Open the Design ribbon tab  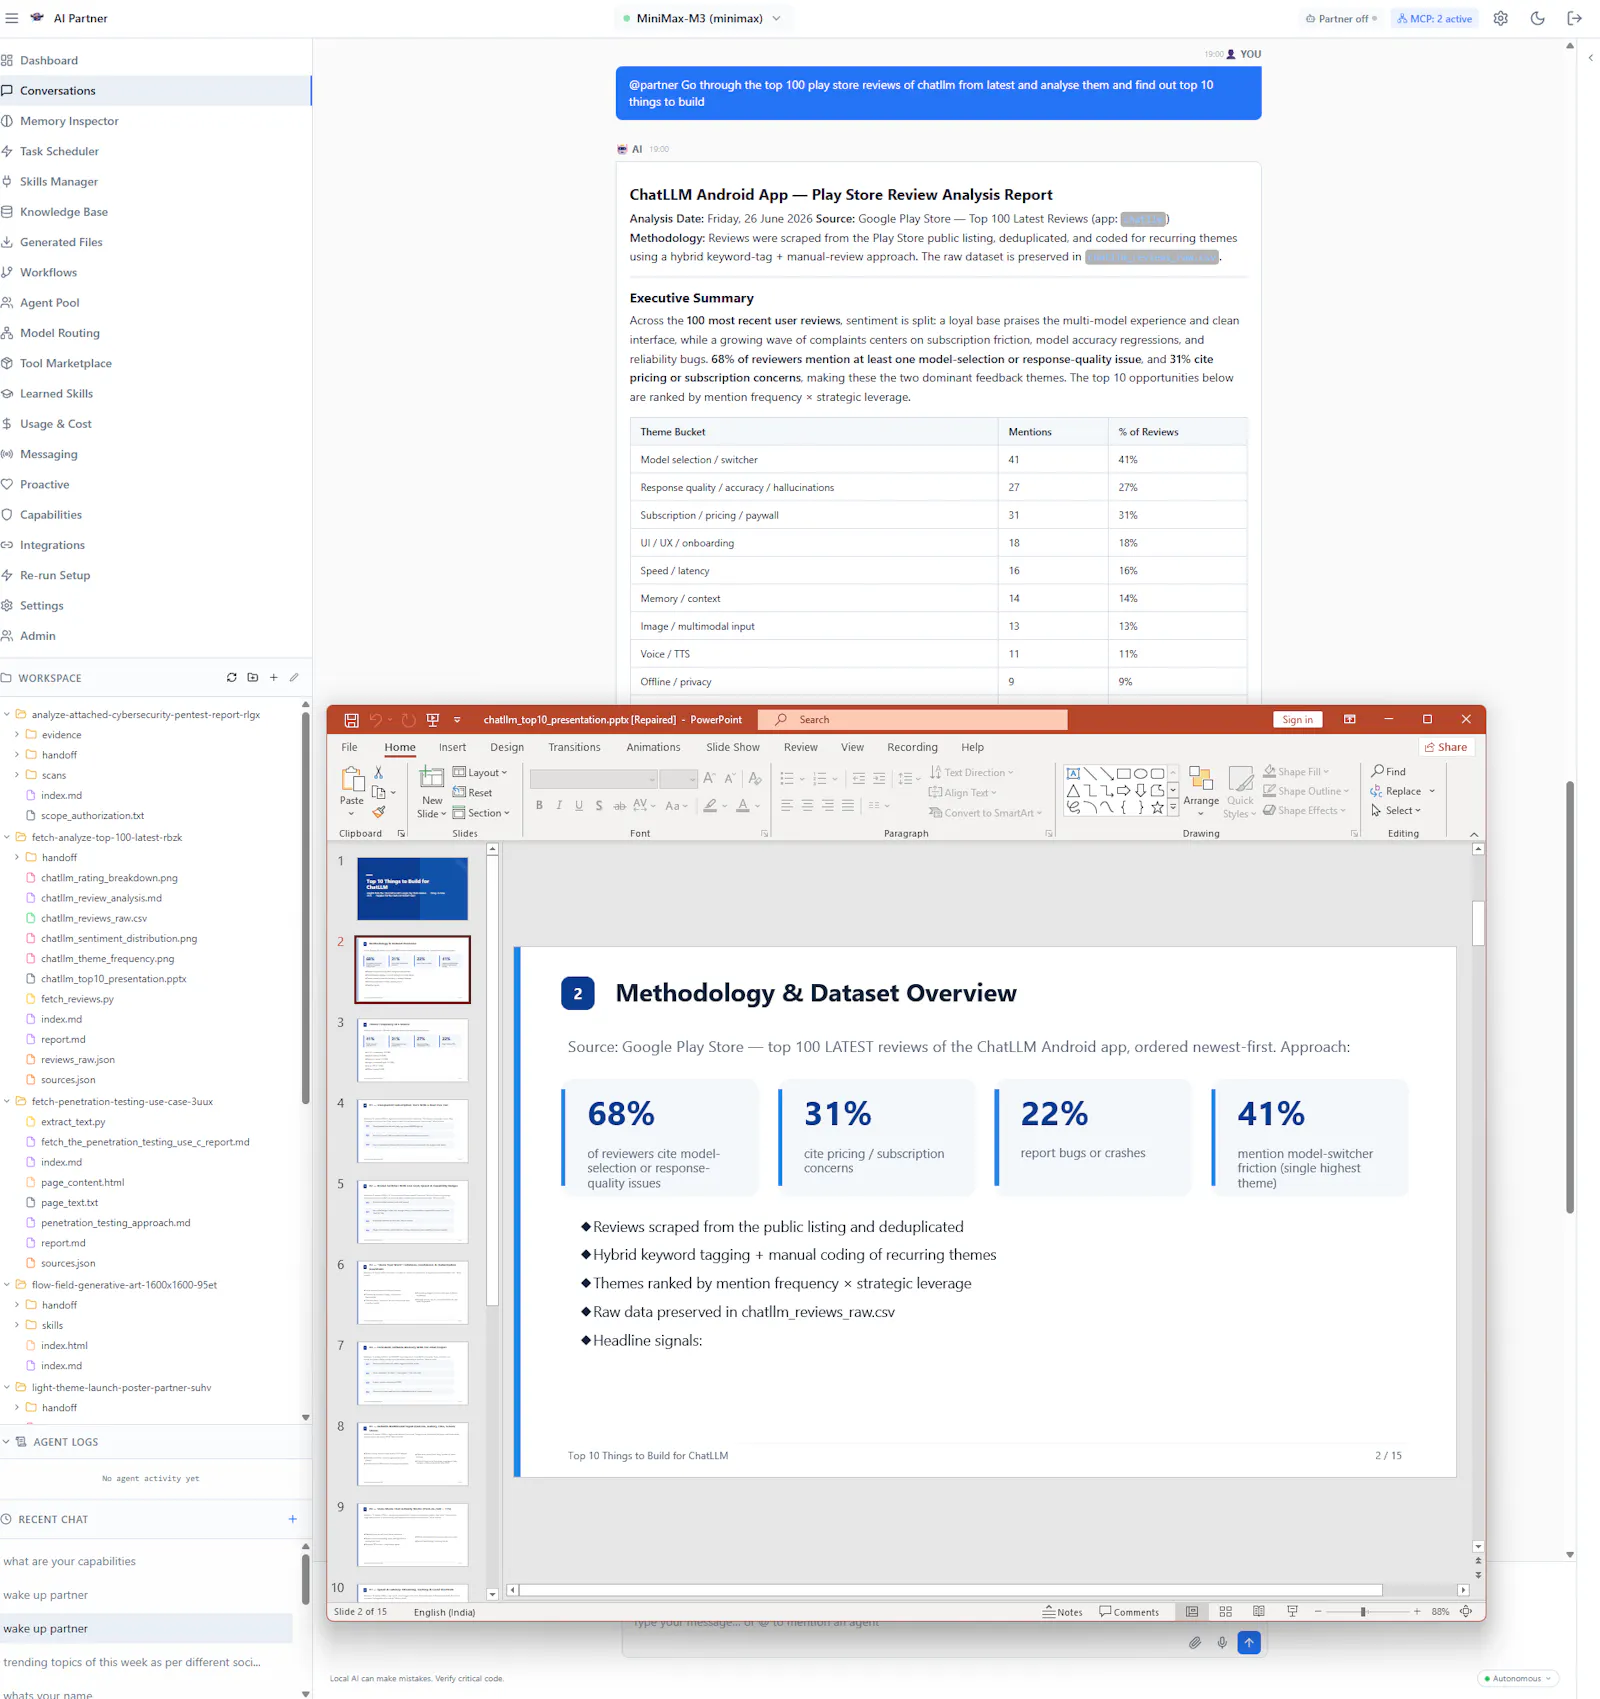pyautogui.click(x=507, y=747)
